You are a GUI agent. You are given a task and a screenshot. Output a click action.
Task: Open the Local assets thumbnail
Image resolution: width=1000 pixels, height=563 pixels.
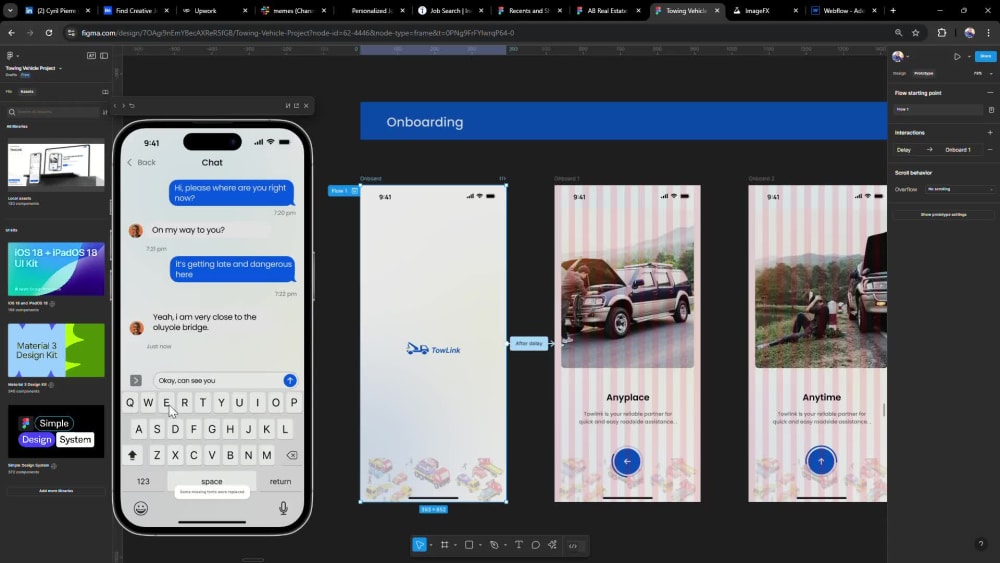coord(56,165)
